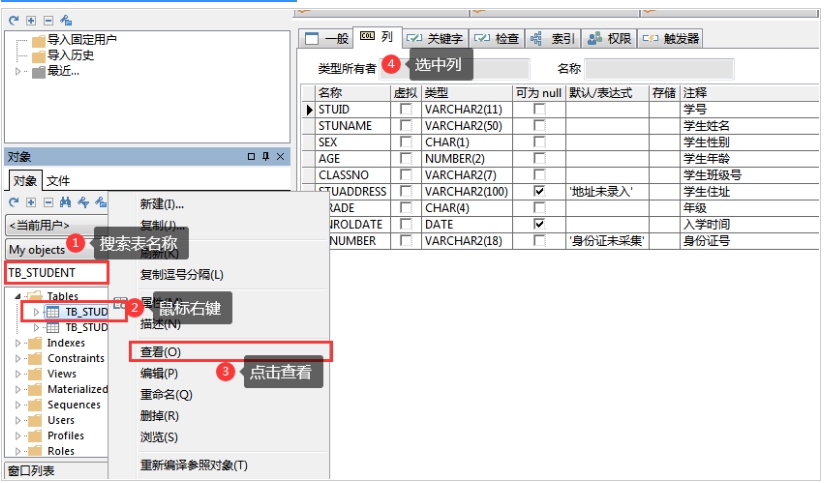
Task: Click plus expand icon in 对象 browser toolbar
Action: point(31,202)
